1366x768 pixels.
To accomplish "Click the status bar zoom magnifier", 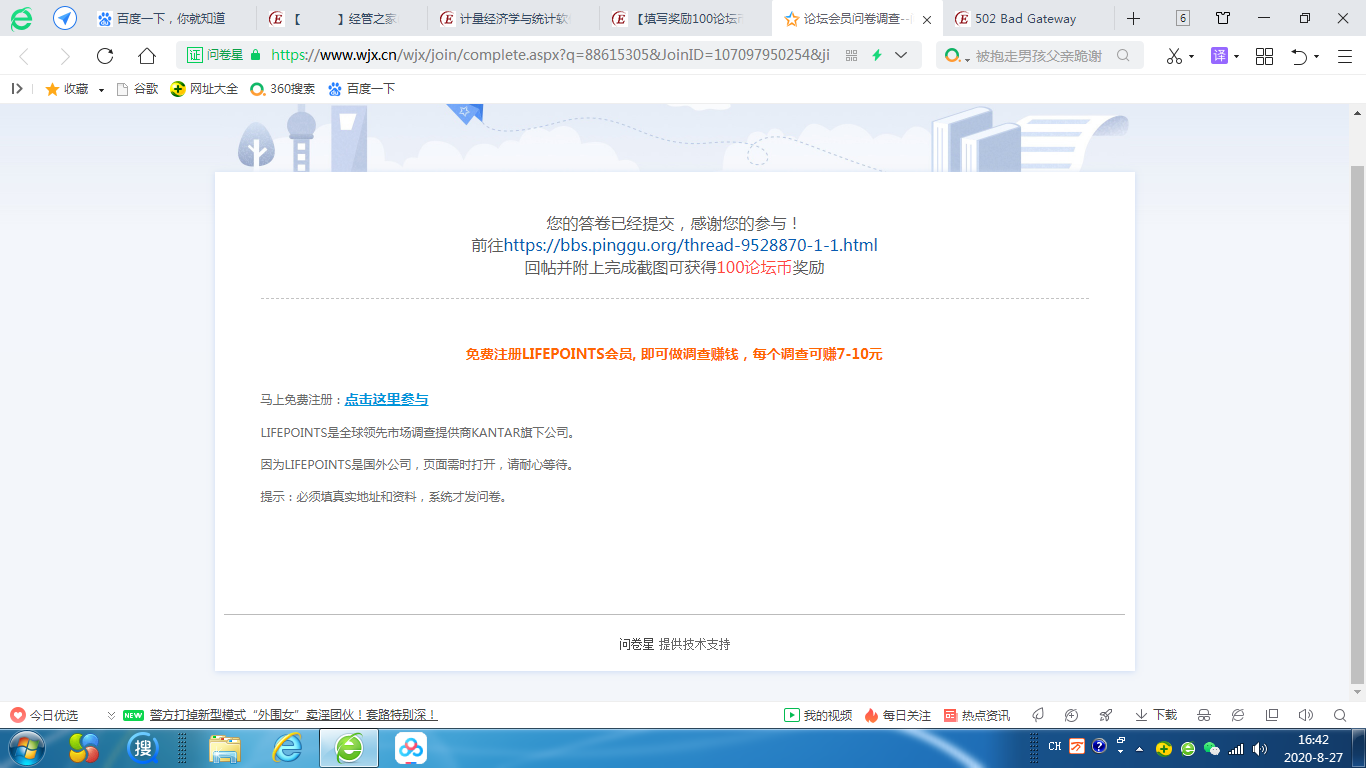I will click(1340, 715).
